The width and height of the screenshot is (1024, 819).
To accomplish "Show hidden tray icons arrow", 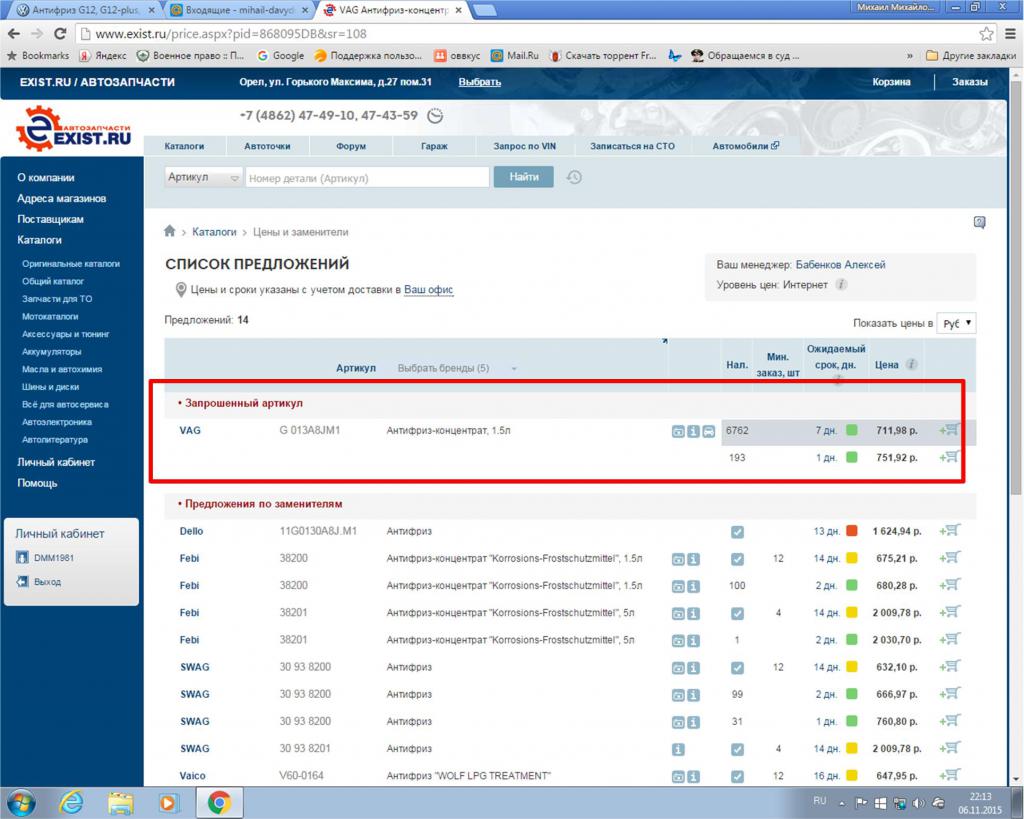I will point(842,803).
